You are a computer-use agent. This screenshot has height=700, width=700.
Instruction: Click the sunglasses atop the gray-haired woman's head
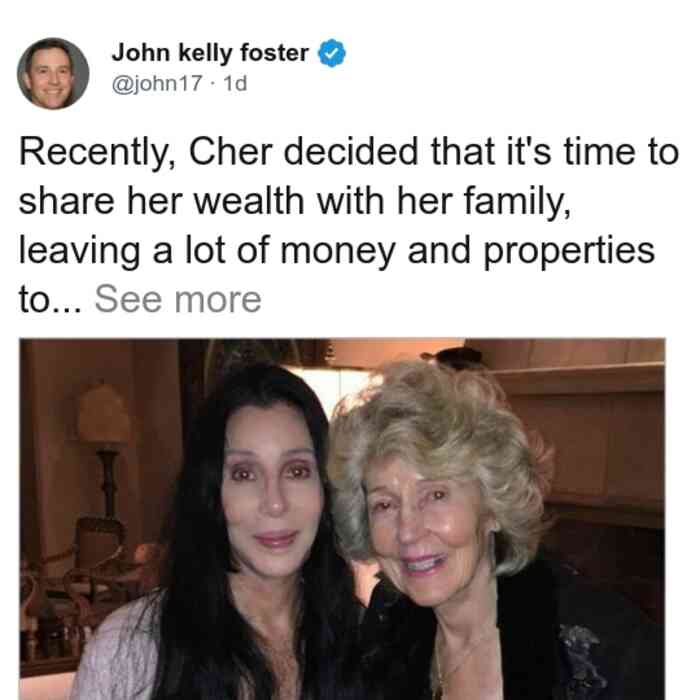[452, 357]
